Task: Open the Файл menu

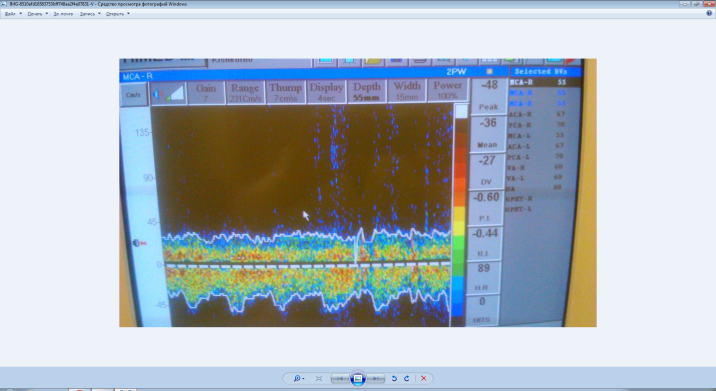Action: [x=13, y=14]
